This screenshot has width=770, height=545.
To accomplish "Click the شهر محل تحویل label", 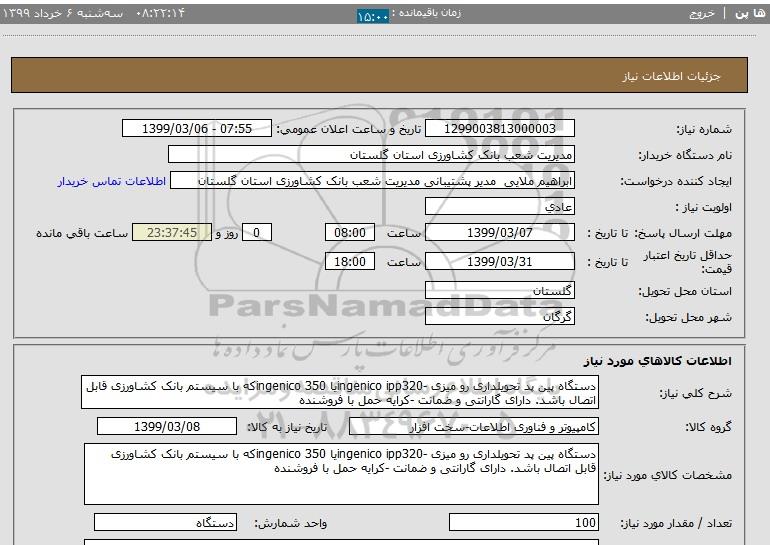I will click(688, 317).
